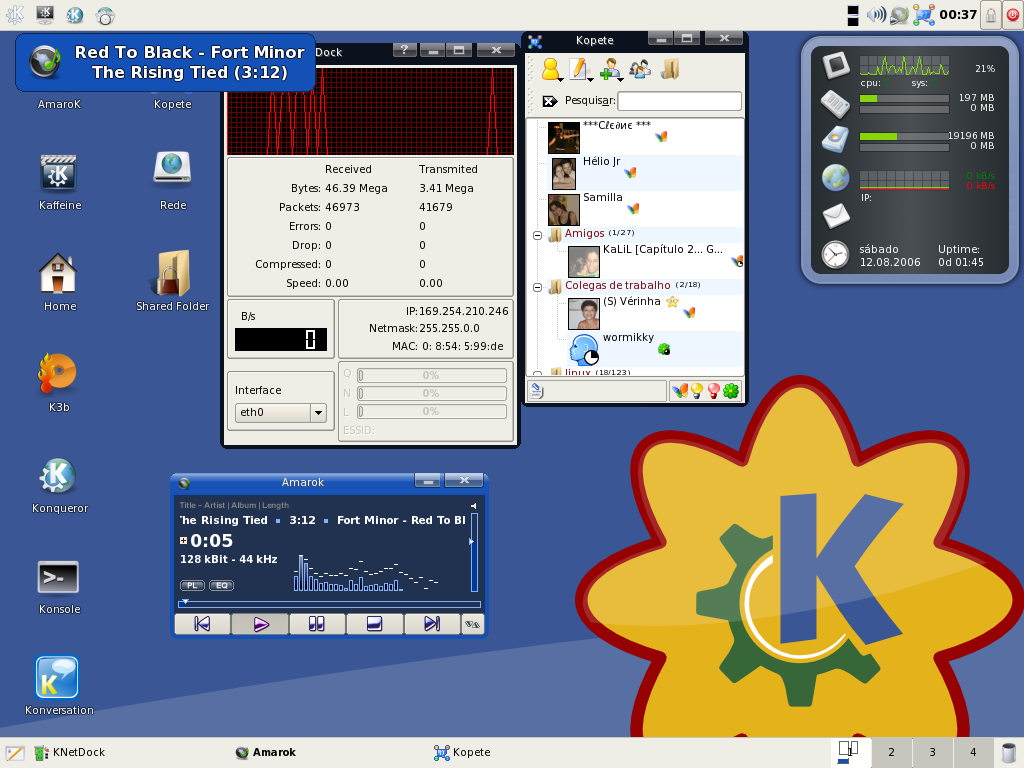Switch to virtual desktop 4

coord(973,752)
